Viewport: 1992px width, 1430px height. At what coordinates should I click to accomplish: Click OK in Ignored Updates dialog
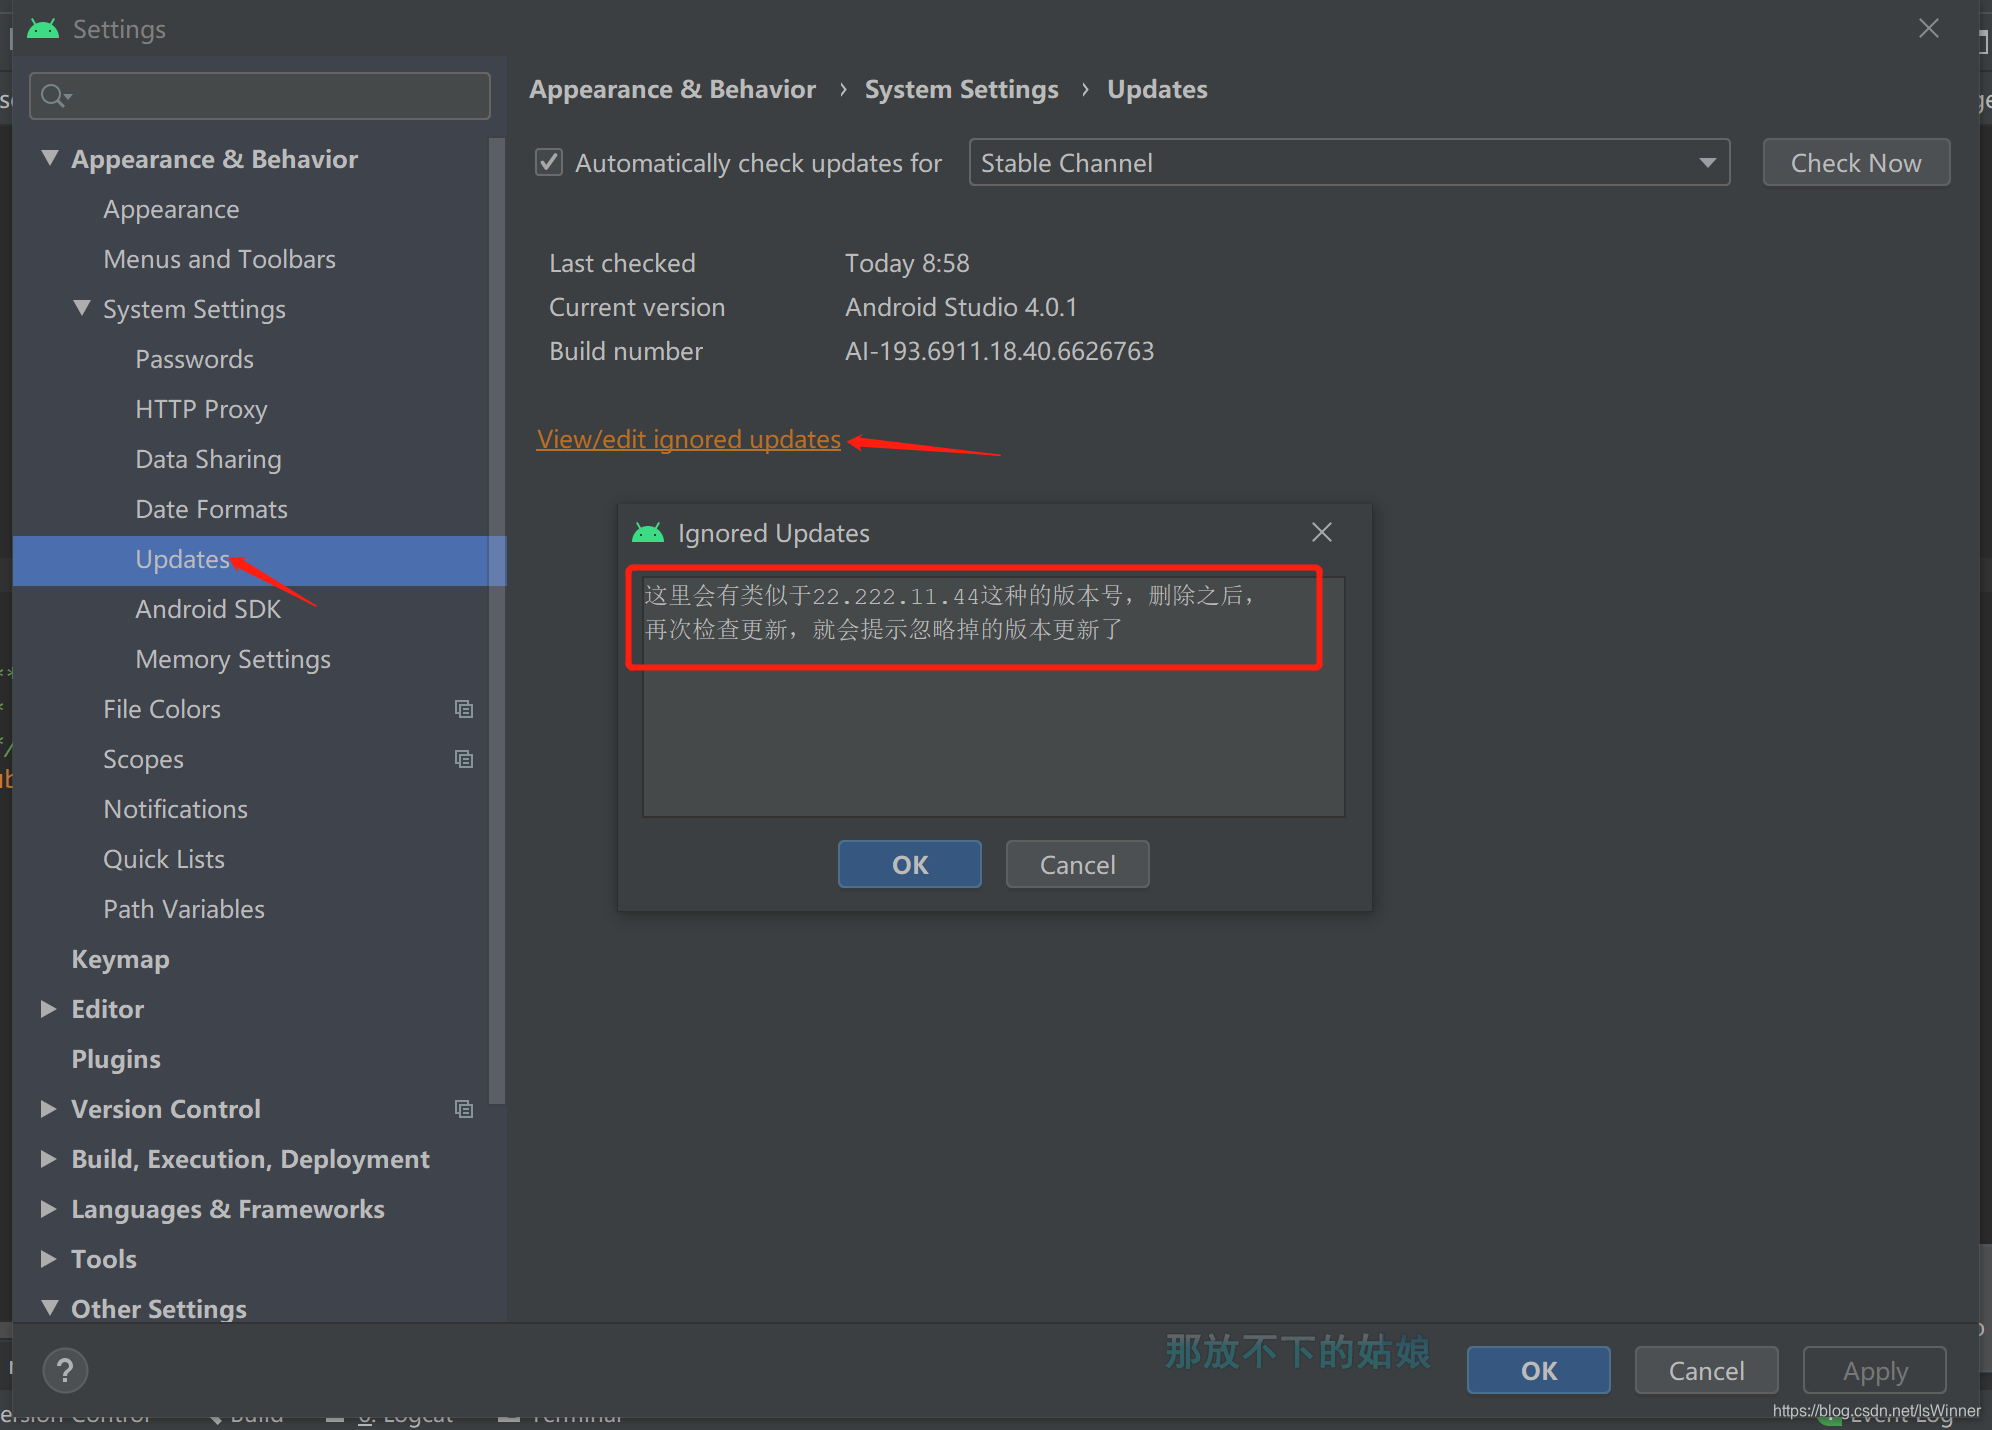tap(909, 864)
